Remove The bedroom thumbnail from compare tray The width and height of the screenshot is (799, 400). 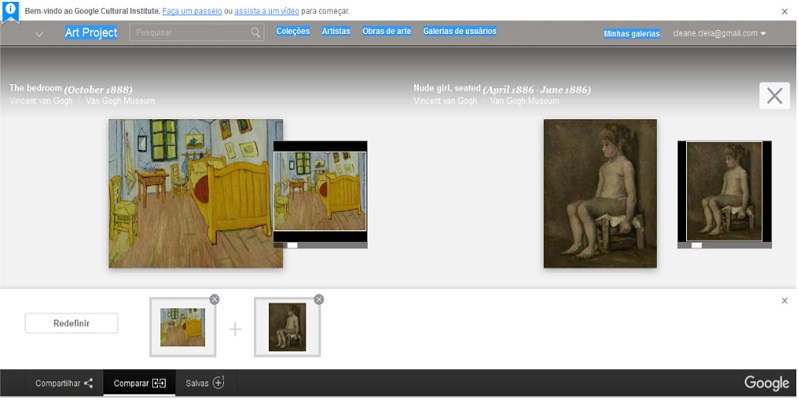[214, 299]
